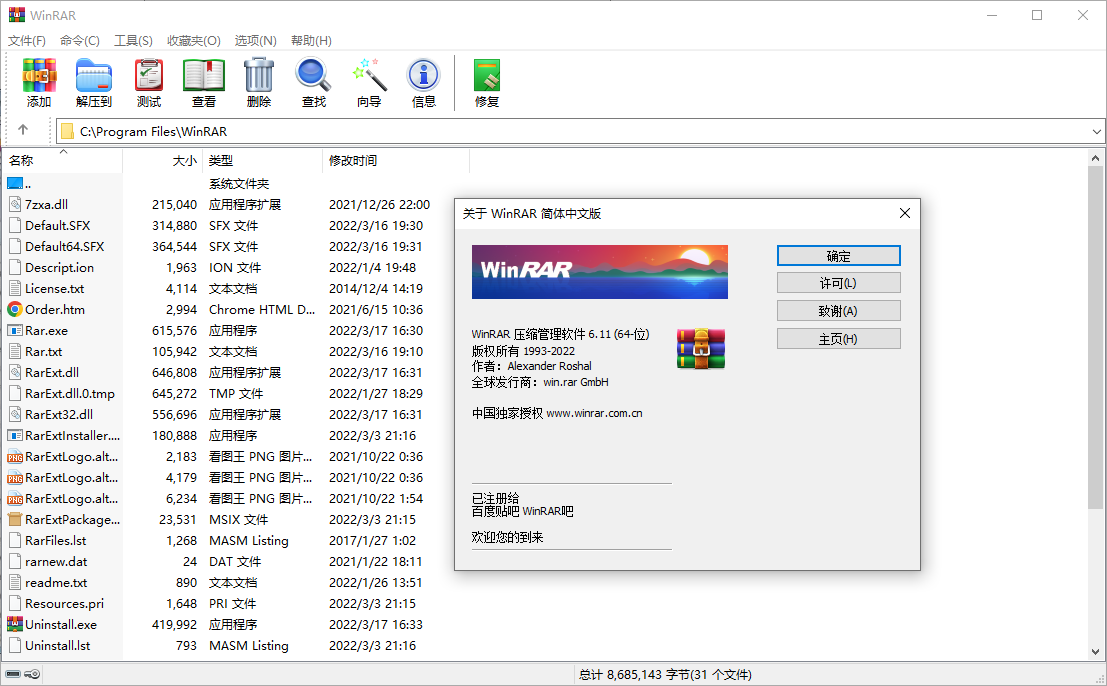Click the key icon in status bar

coord(32,674)
